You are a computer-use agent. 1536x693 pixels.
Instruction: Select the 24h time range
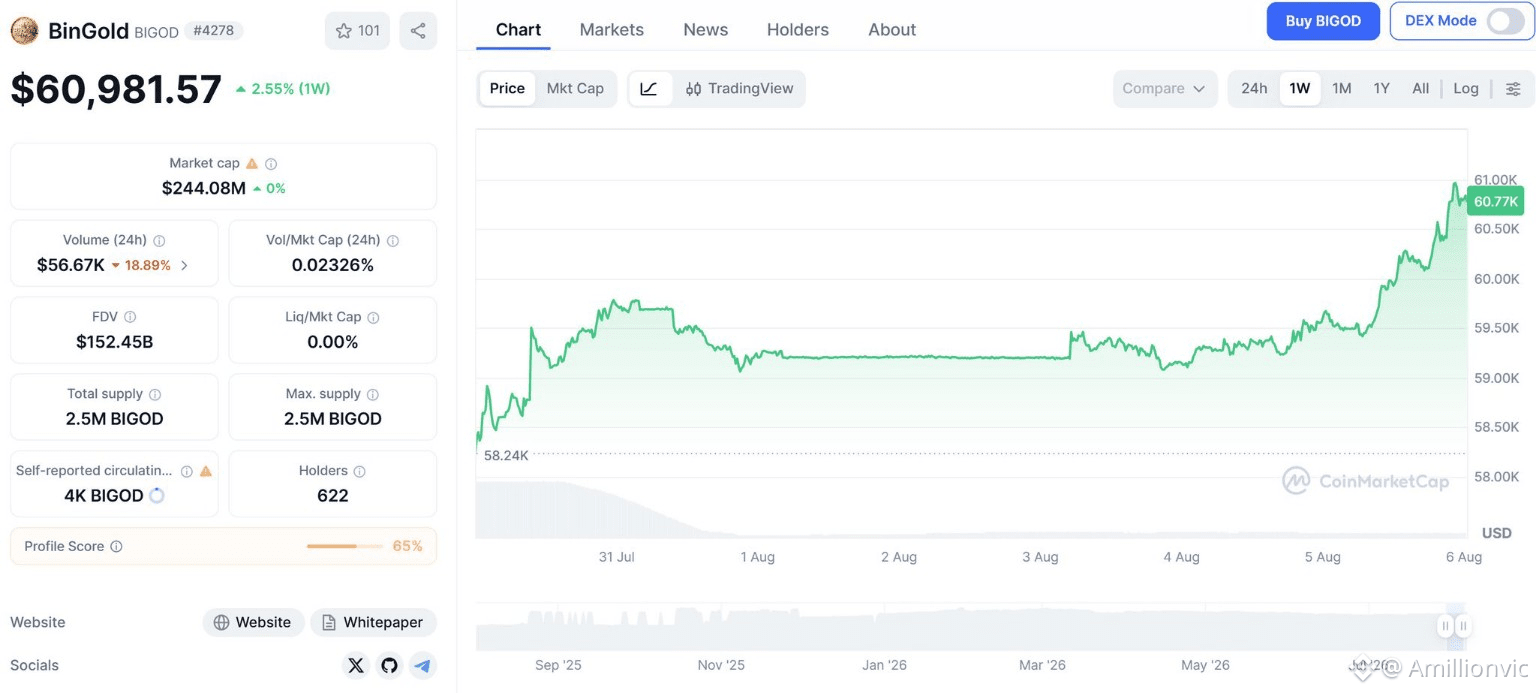tap(1254, 89)
